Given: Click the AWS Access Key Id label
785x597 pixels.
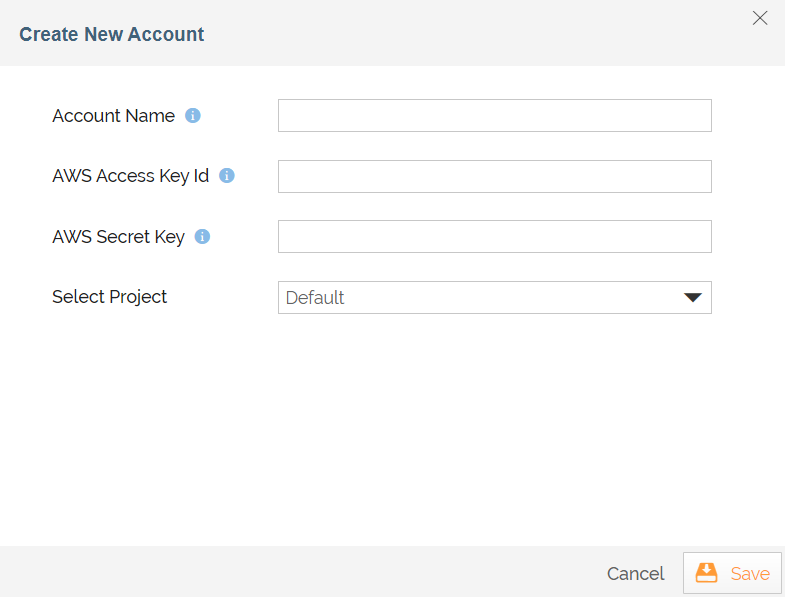Looking at the screenshot, I should (130, 176).
